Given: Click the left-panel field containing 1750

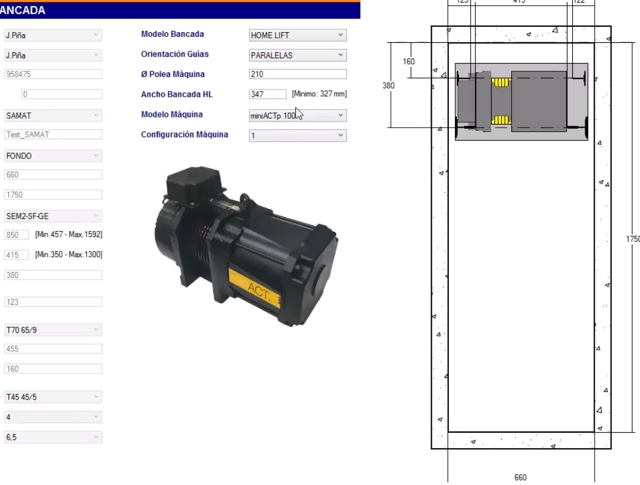Looking at the screenshot, I should click(53, 195).
